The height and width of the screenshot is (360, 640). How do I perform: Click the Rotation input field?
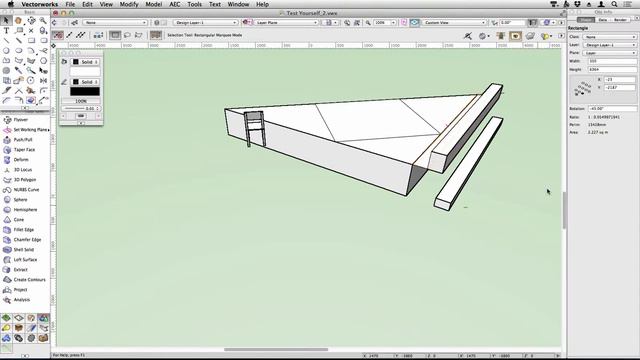point(612,109)
